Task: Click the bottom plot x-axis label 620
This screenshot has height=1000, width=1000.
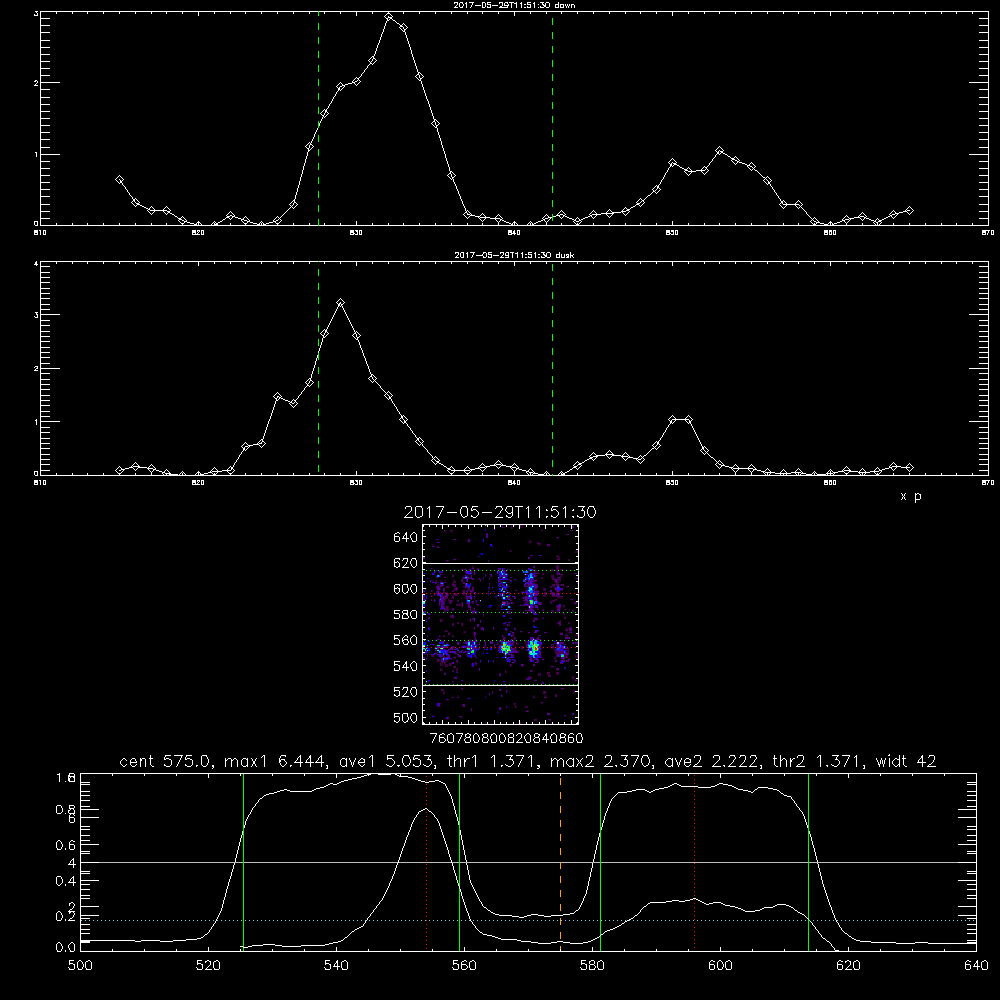Action: pyautogui.click(x=848, y=966)
